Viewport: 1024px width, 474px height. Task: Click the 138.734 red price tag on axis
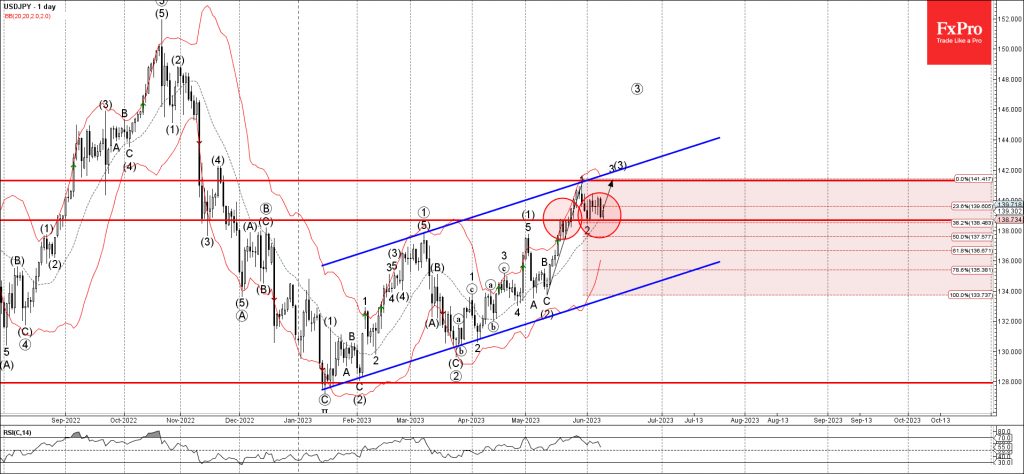click(1009, 220)
